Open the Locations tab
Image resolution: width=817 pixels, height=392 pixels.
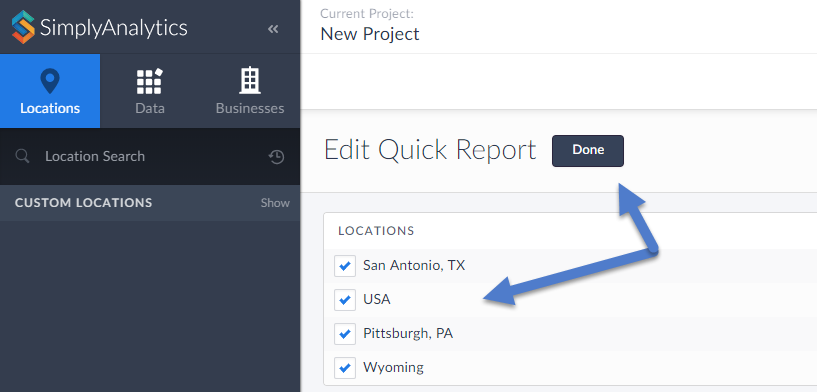pos(50,91)
